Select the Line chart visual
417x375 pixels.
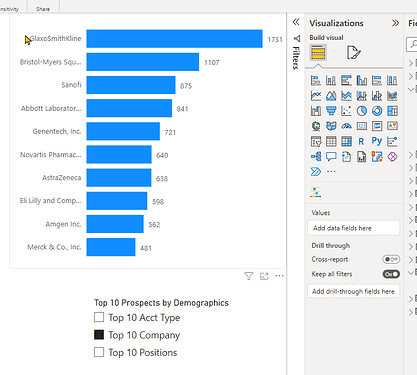(316, 96)
